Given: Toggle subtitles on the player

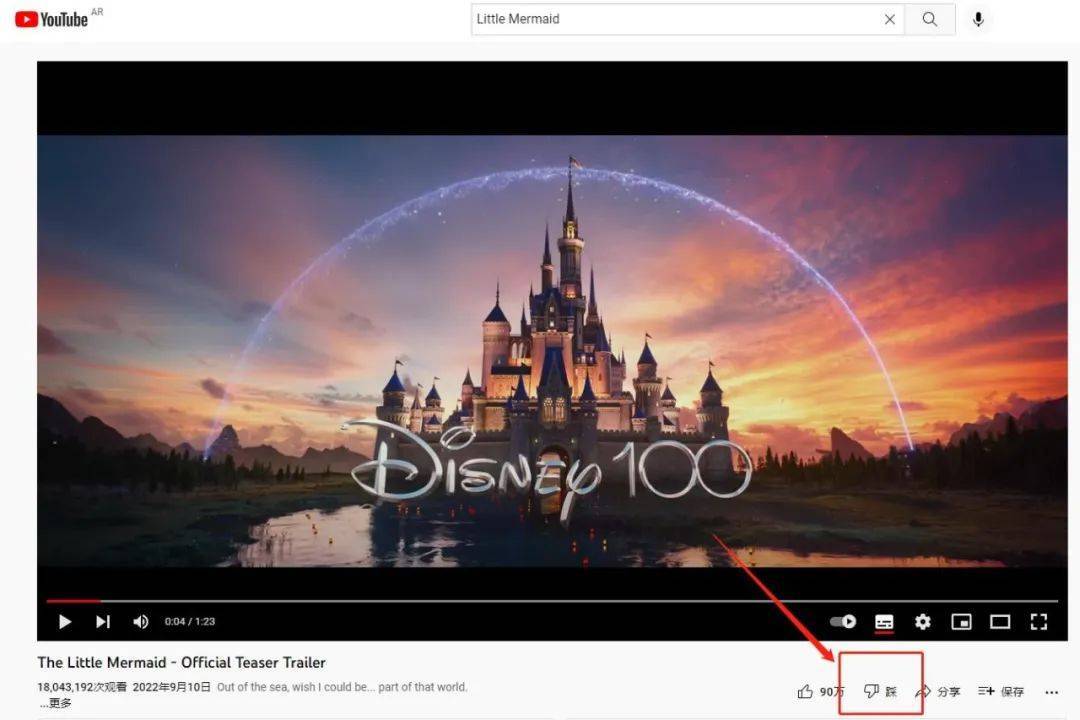Looking at the screenshot, I should click(884, 622).
